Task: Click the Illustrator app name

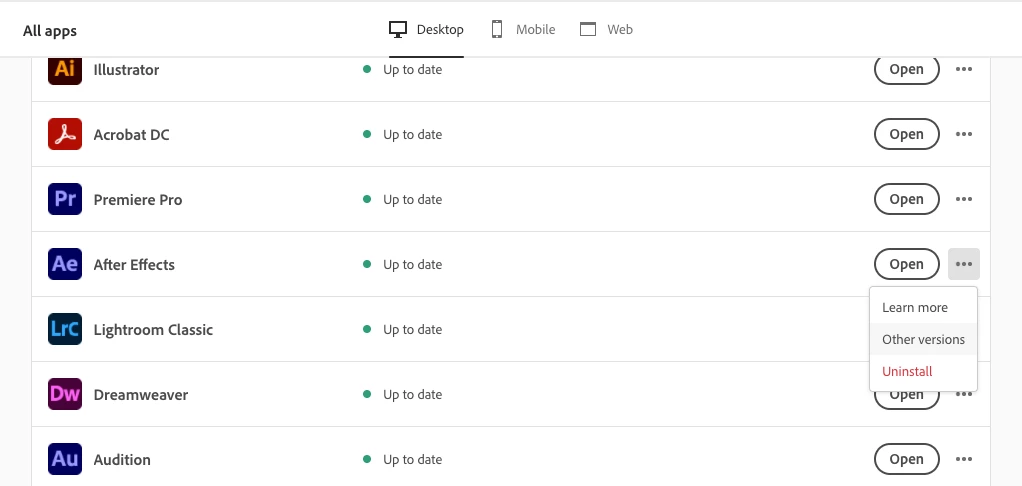Action: [126, 70]
